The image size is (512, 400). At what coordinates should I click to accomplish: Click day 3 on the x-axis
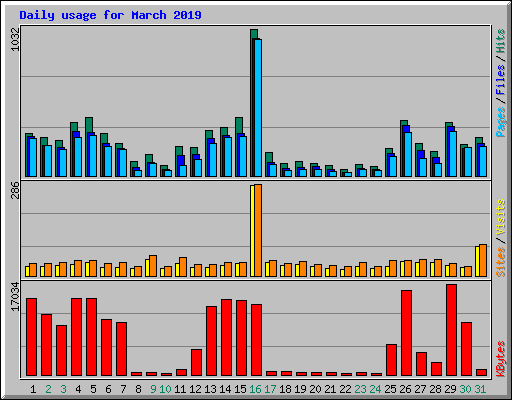pos(63,389)
